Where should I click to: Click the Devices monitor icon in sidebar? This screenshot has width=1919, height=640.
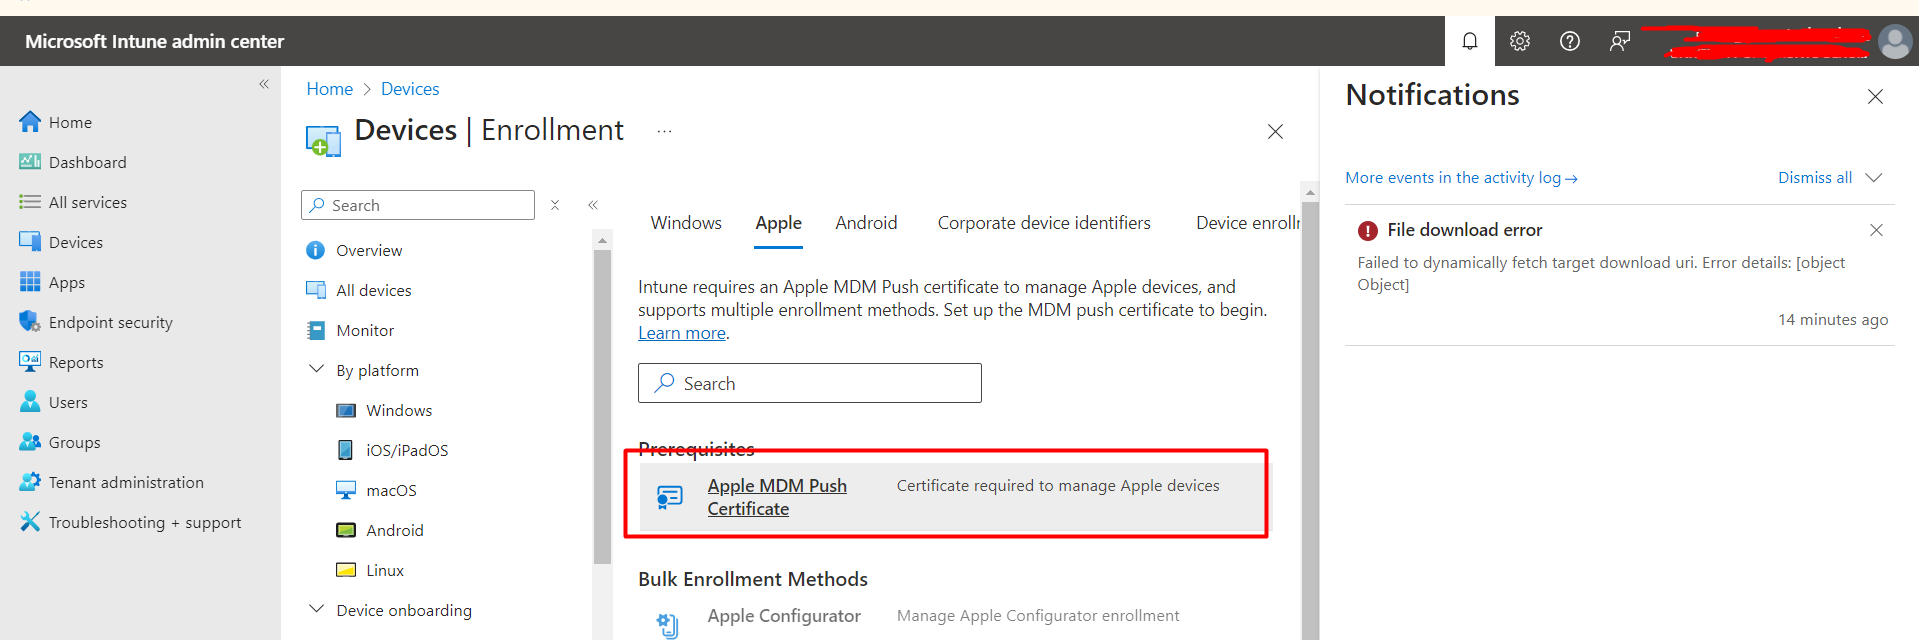[x=30, y=242]
